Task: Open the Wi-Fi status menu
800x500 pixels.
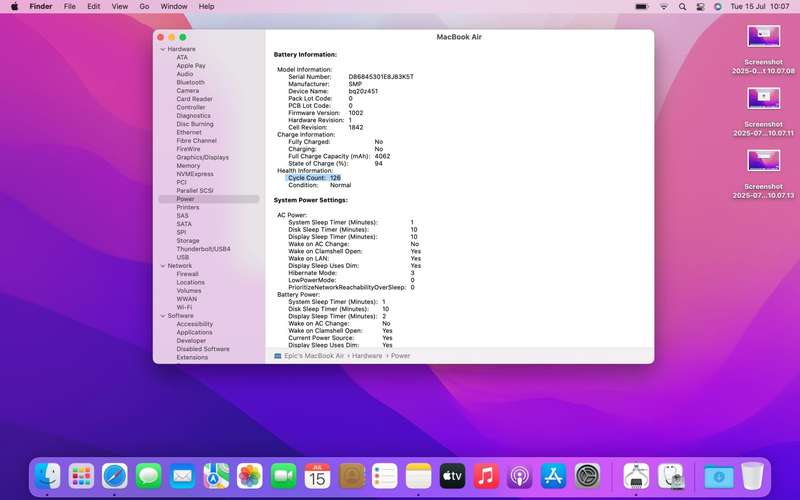Action: pos(664,7)
